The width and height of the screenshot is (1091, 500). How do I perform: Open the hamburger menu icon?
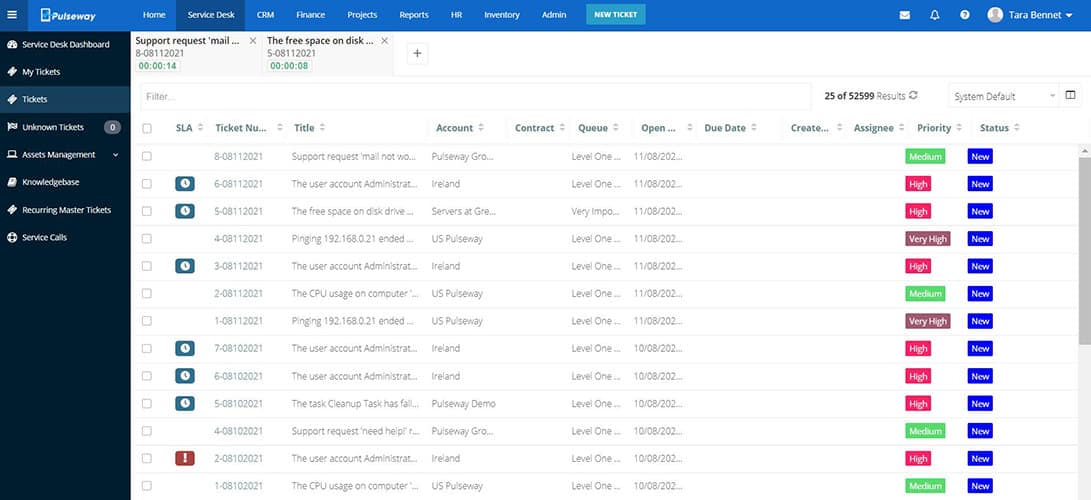click(12, 15)
